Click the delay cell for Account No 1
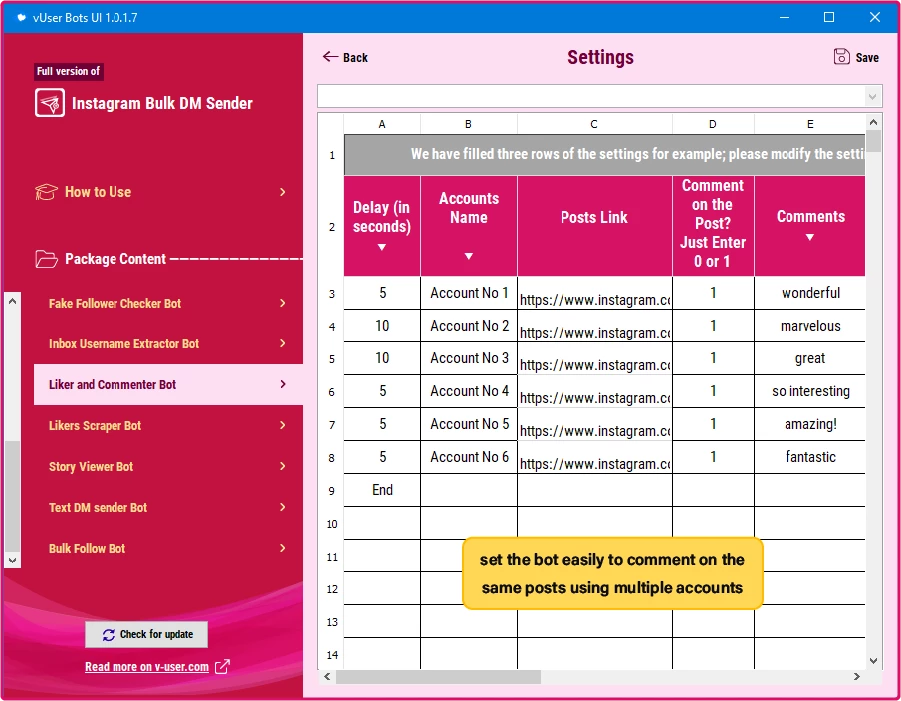The image size is (901, 701). pos(382,293)
